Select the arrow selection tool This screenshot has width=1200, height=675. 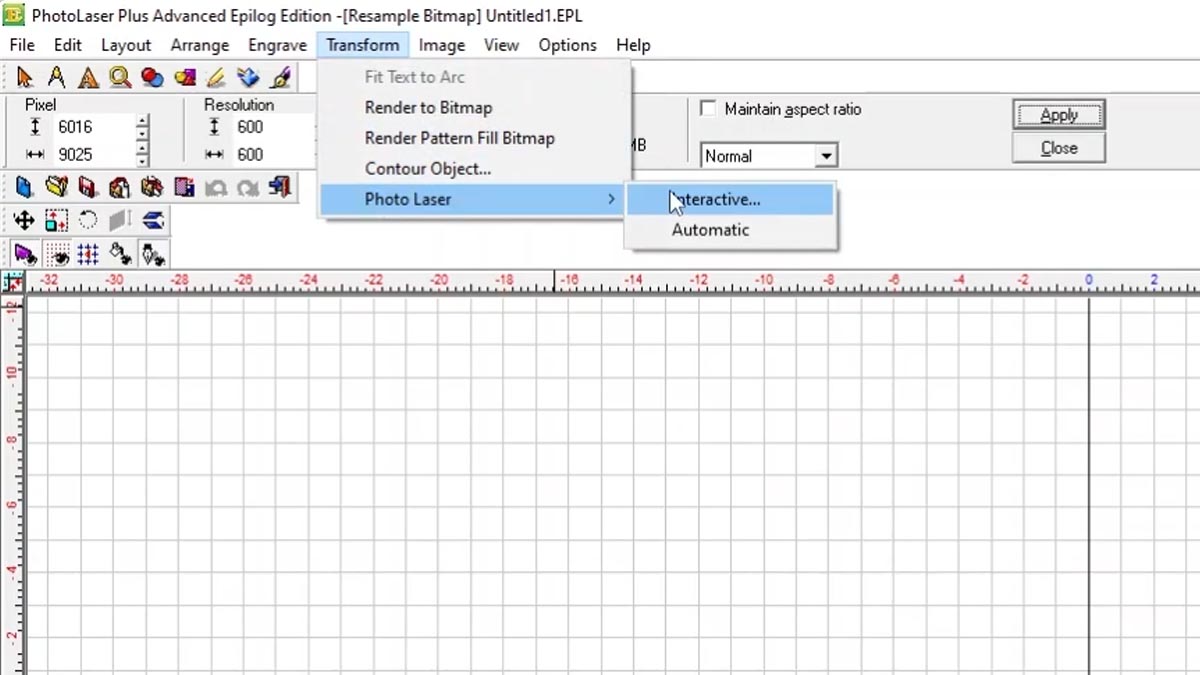[x=25, y=77]
